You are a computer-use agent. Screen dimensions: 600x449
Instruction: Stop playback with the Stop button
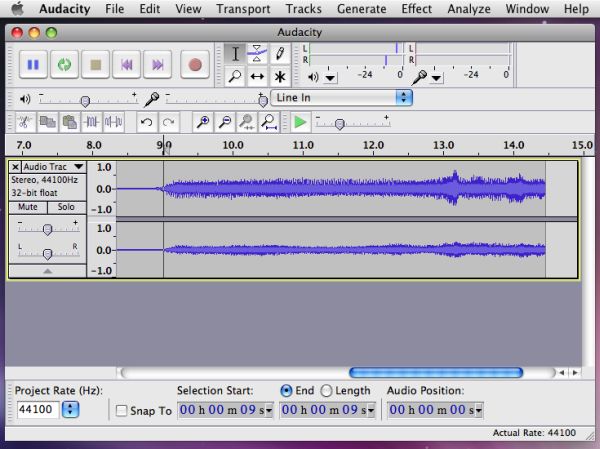click(96, 64)
